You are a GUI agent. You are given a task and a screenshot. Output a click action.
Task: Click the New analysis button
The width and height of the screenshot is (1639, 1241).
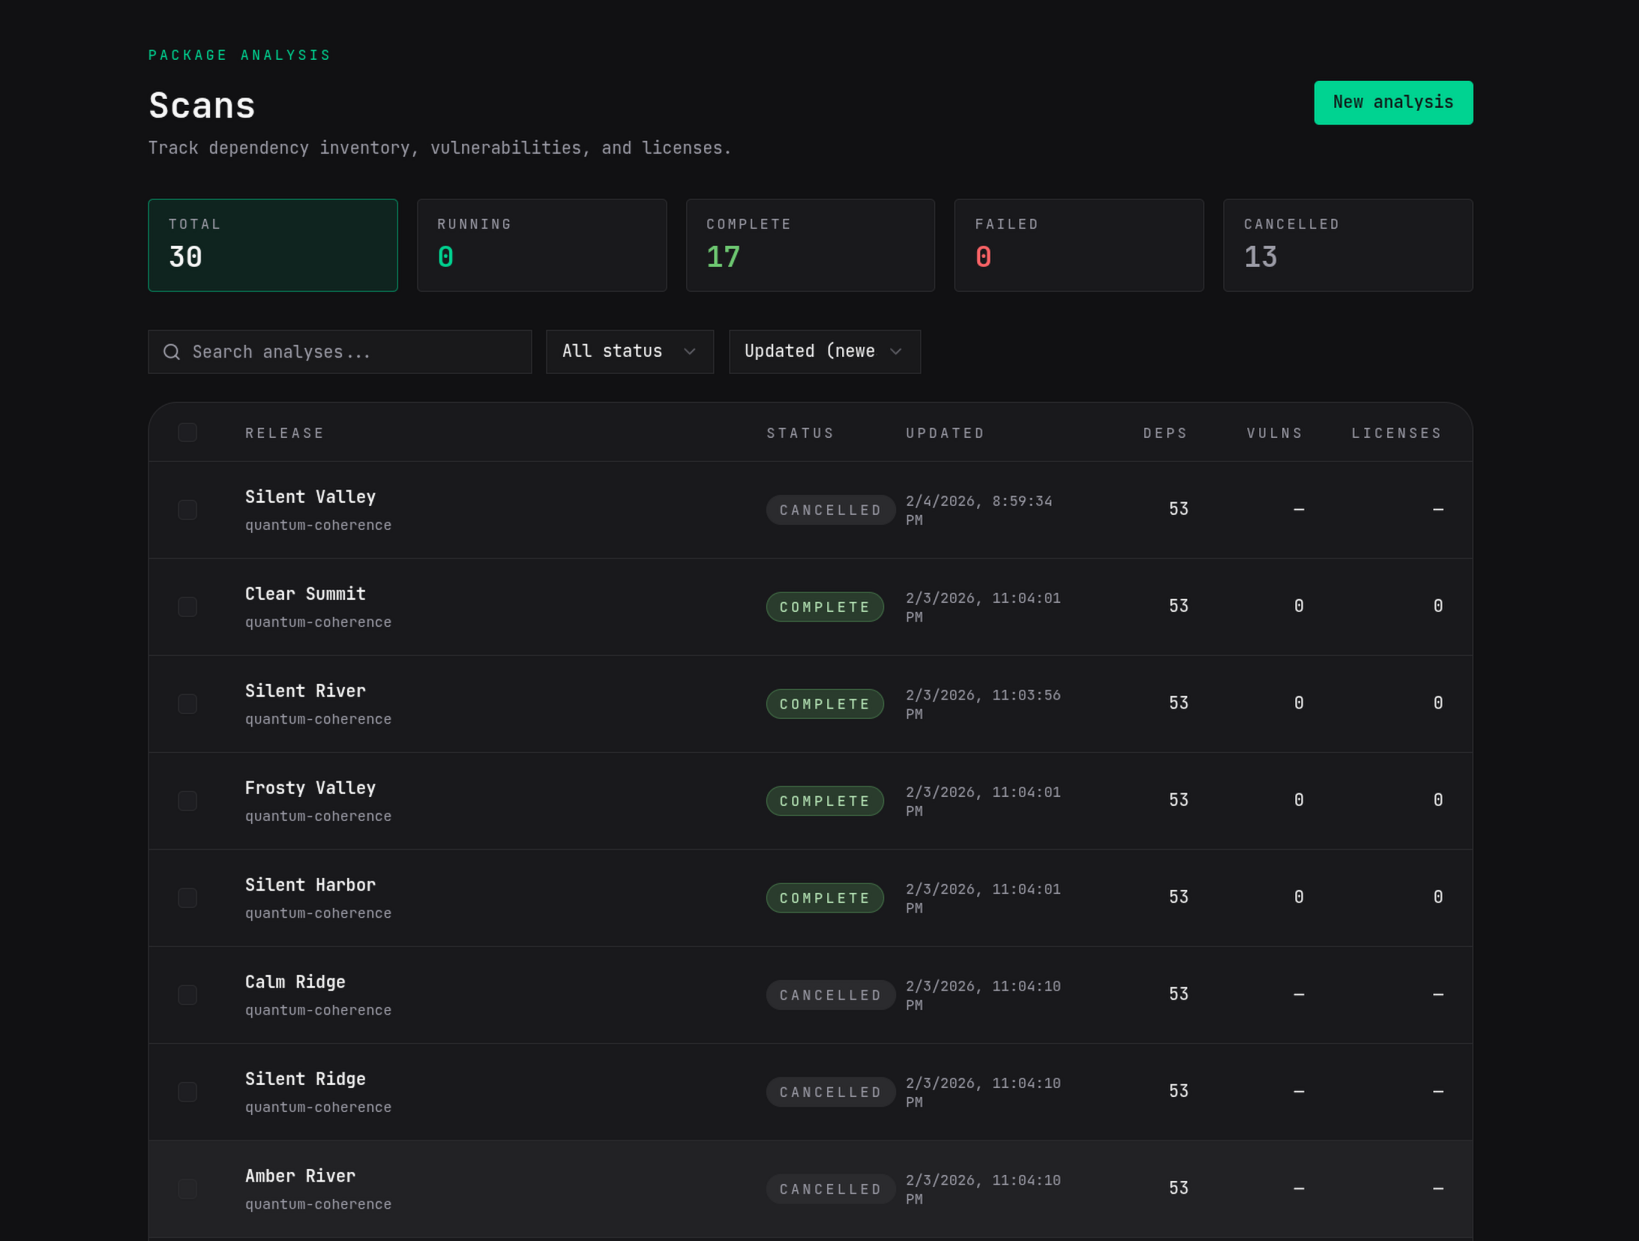1392,103
